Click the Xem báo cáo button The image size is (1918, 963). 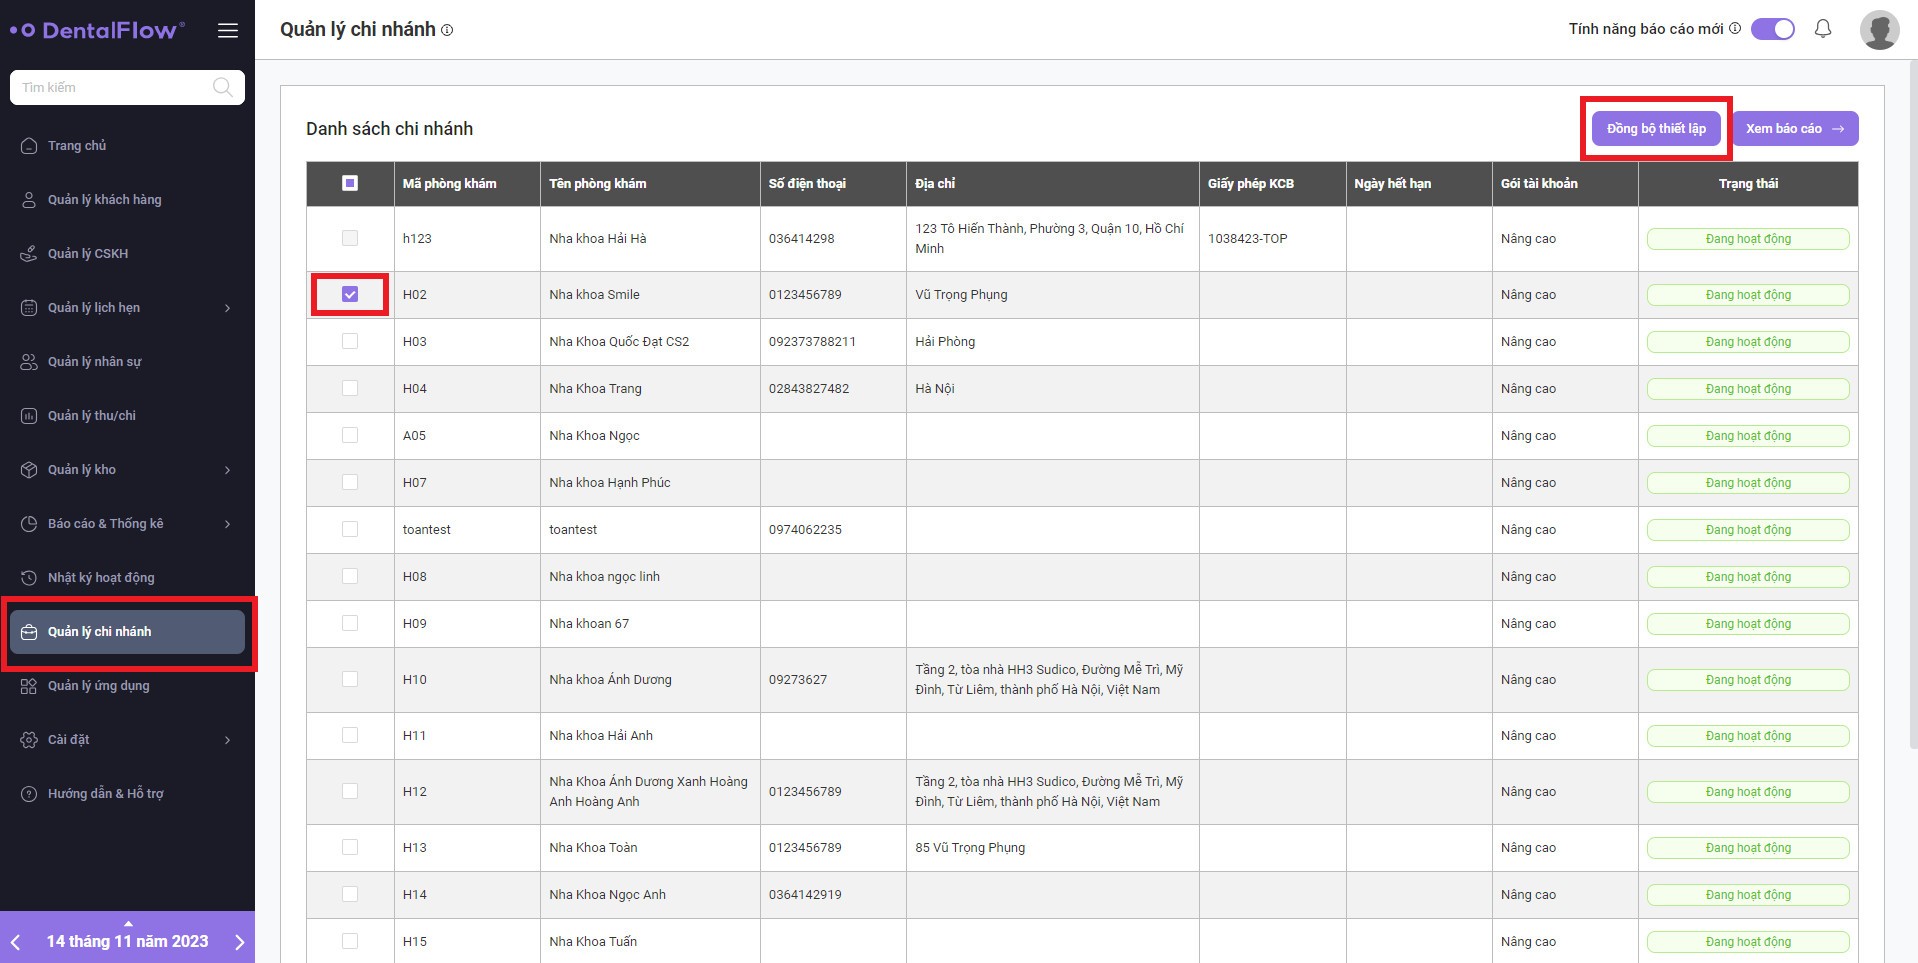1795,129
